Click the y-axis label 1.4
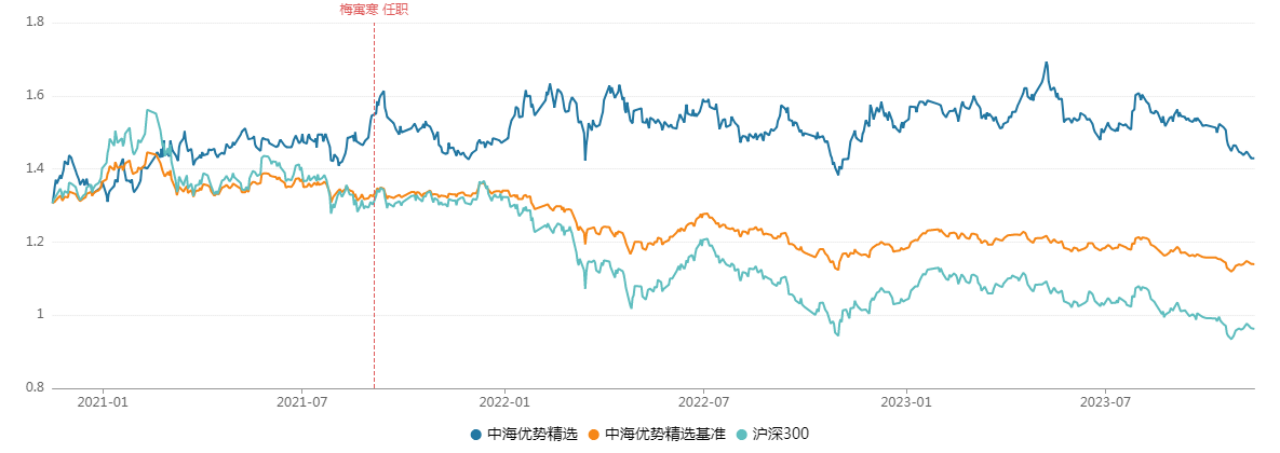The height and width of the screenshot is (453, 1280). click(x=33, y=169)
